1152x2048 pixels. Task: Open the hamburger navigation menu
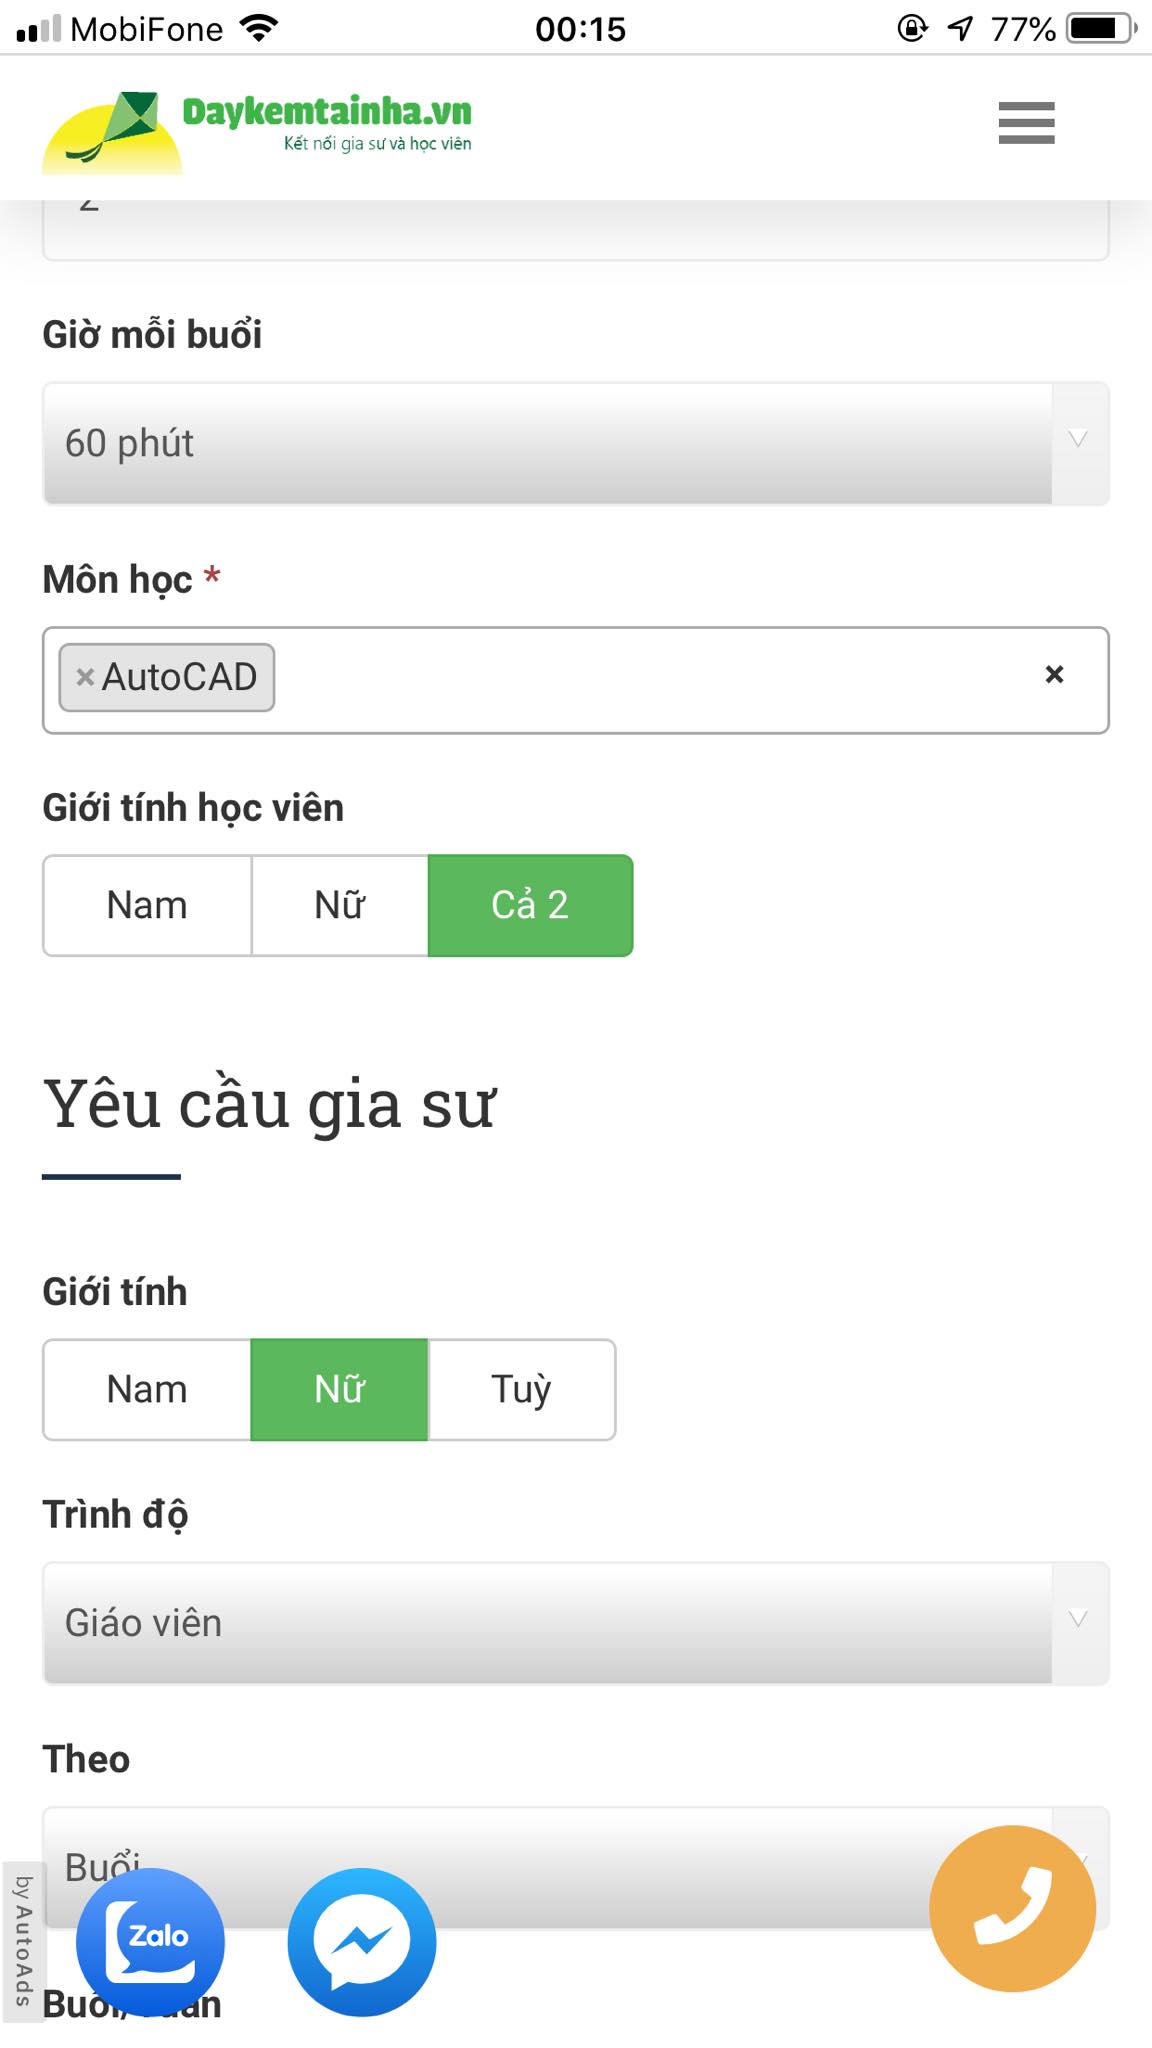[x=1025, y=125]
